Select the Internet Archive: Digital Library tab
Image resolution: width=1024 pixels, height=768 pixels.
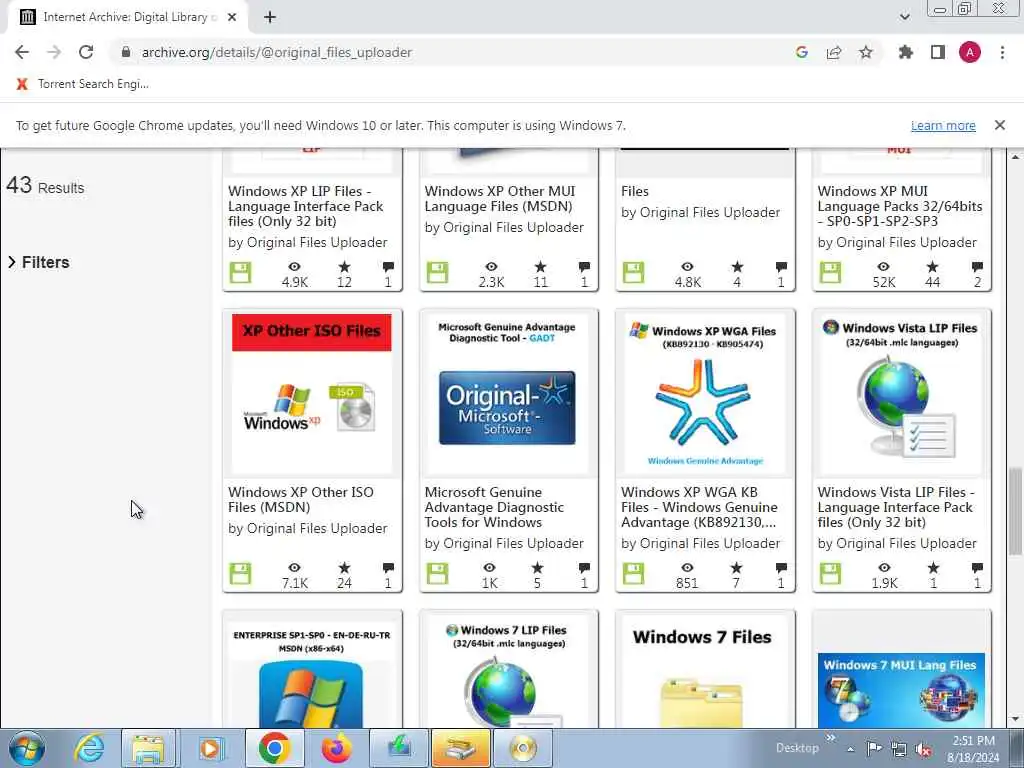point(127,17)
